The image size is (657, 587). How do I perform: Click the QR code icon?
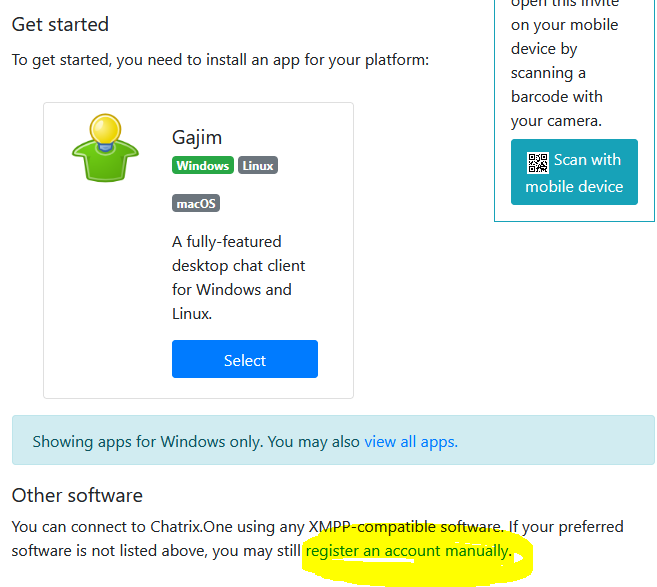pyautogui.click(x=538, y=162)
